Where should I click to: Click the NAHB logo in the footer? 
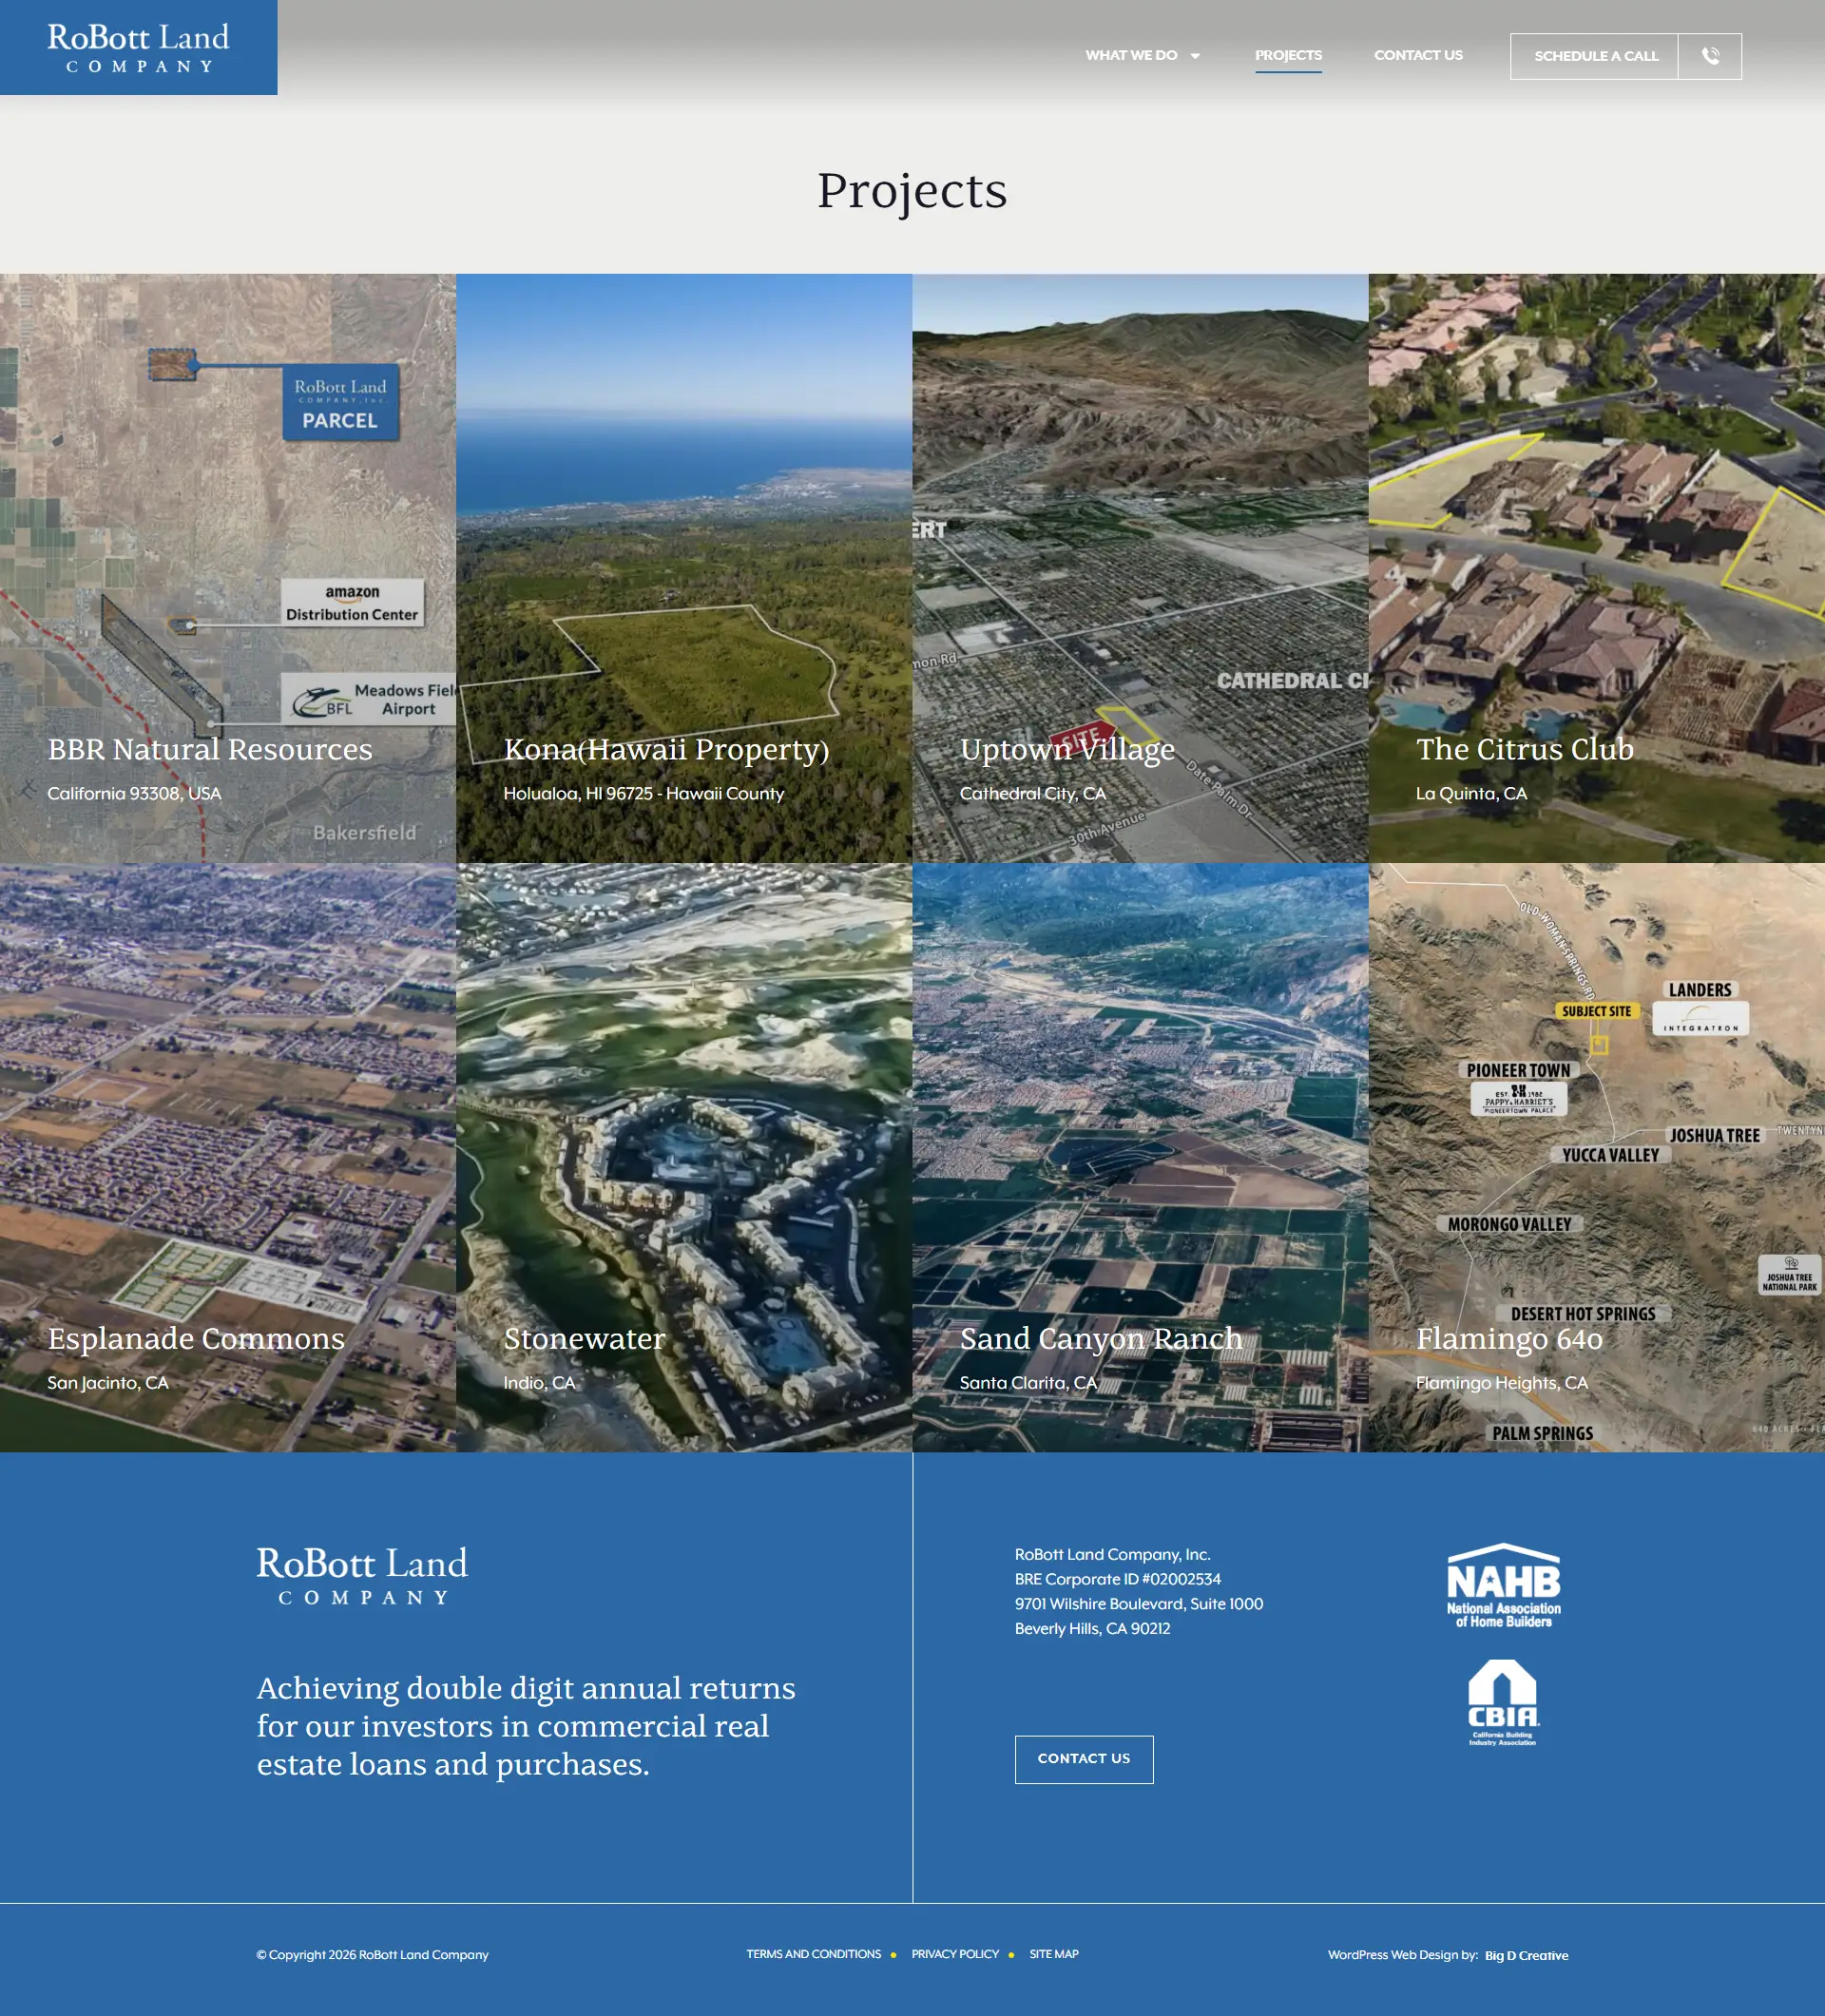coord(1503,1587)
